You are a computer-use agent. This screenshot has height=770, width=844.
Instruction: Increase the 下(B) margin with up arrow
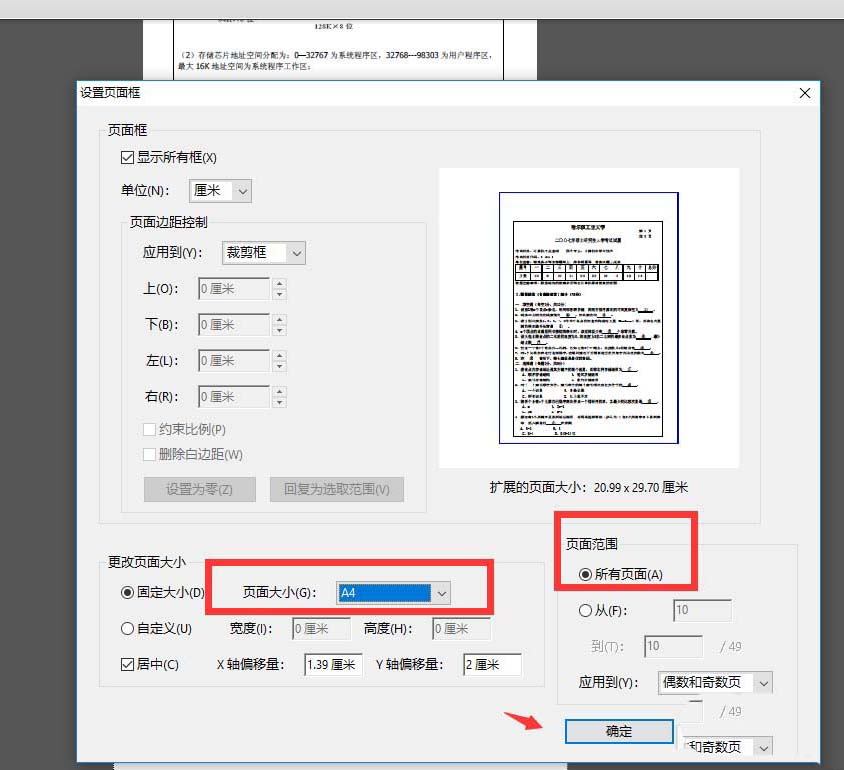pyautogui.click(x=279, y=320)
